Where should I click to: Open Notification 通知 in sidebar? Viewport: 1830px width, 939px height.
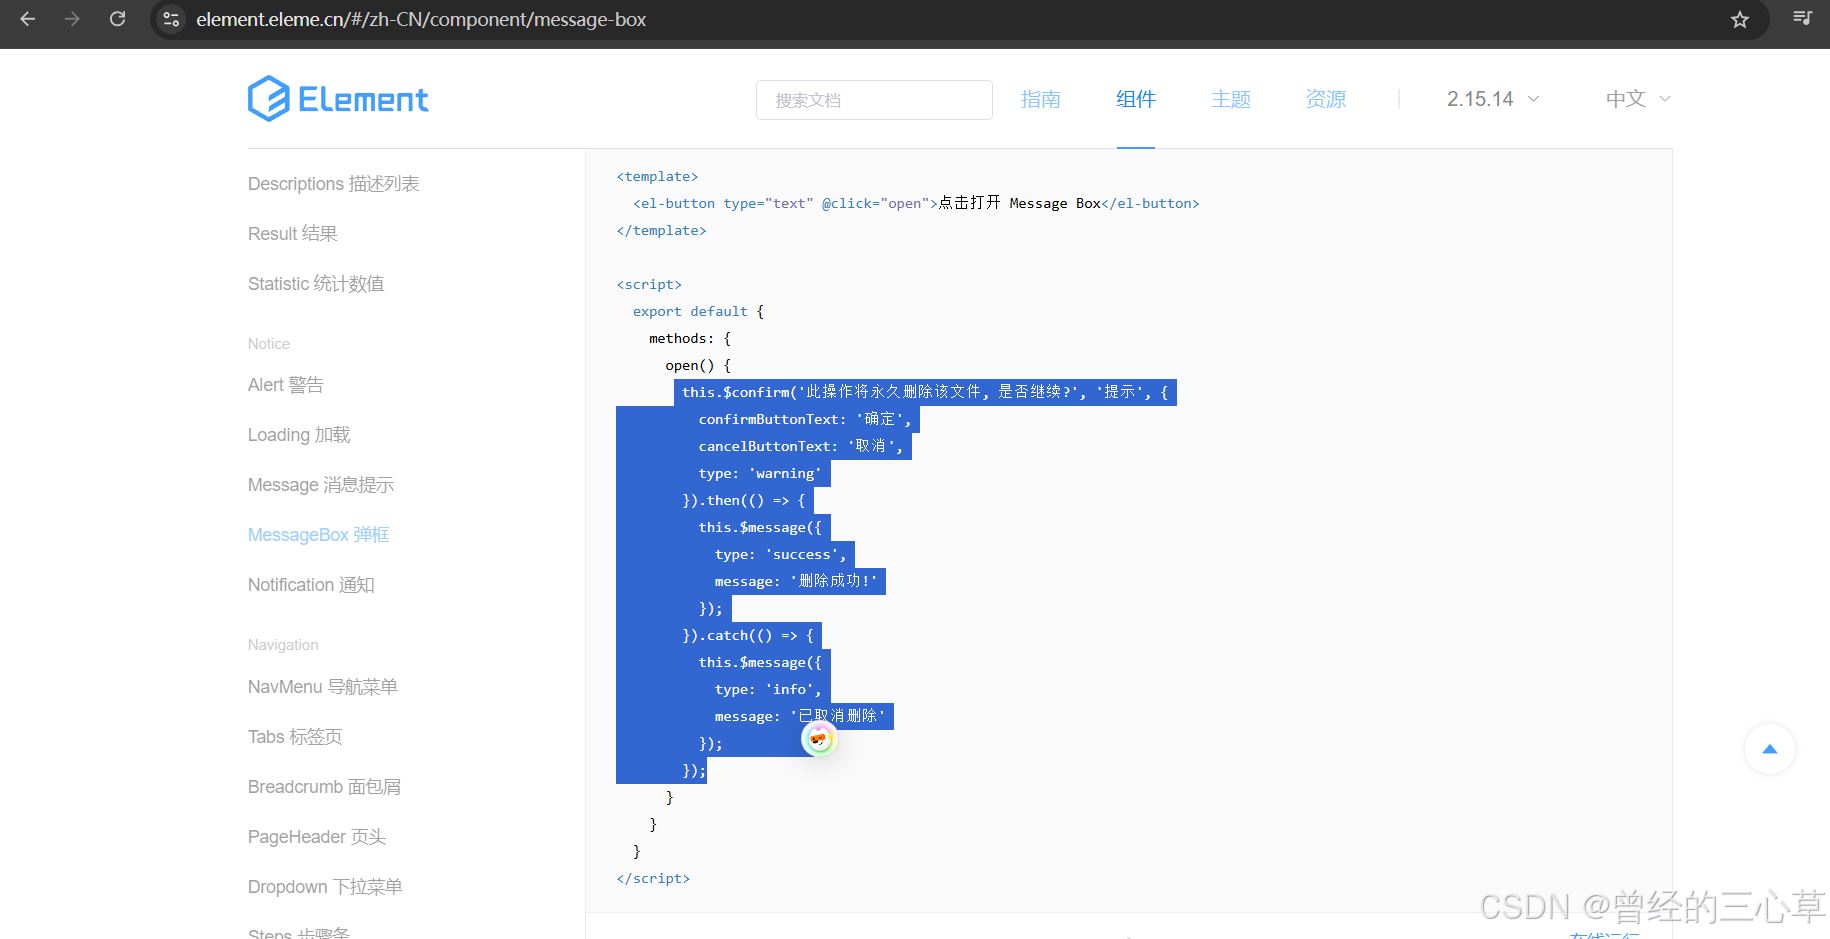tap(311, 585)
